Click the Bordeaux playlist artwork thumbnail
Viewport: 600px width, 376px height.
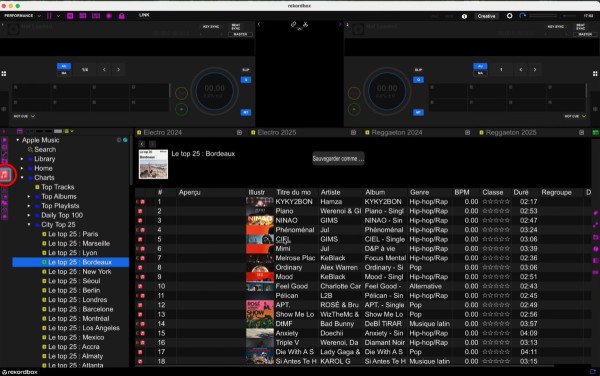[x=153, y=164]
